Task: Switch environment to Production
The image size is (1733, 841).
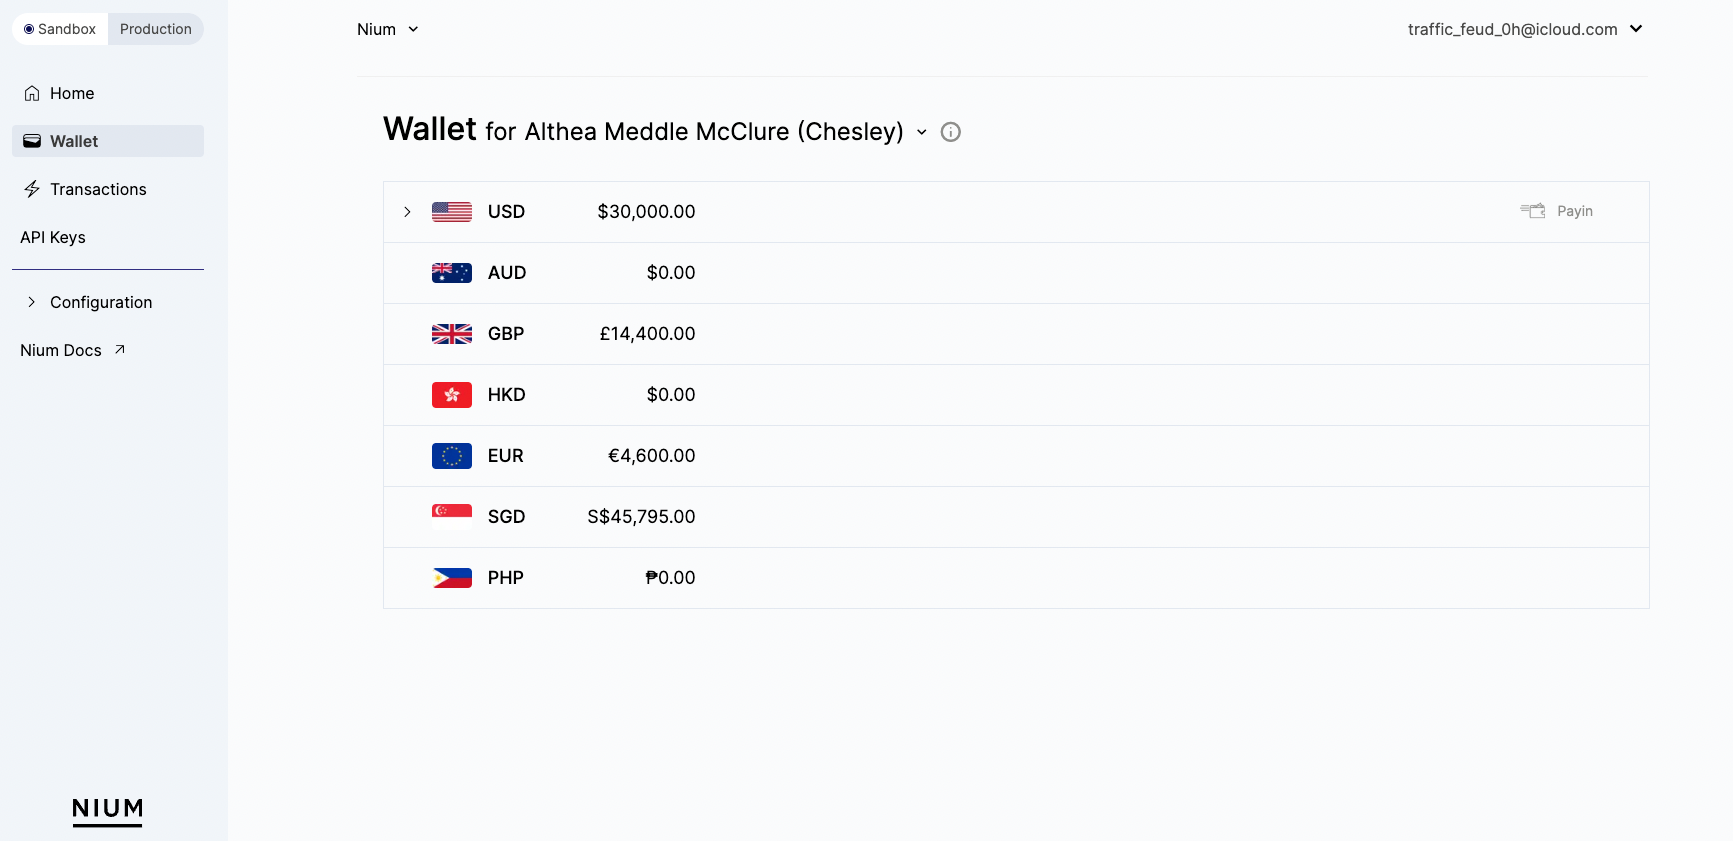Action: point(156,29)
